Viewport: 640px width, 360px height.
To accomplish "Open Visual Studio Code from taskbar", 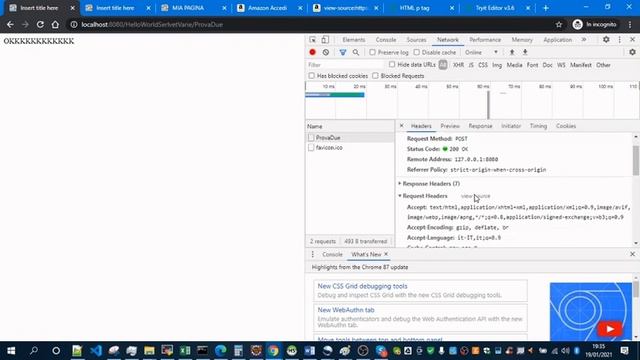I will (x=96, y=351).
